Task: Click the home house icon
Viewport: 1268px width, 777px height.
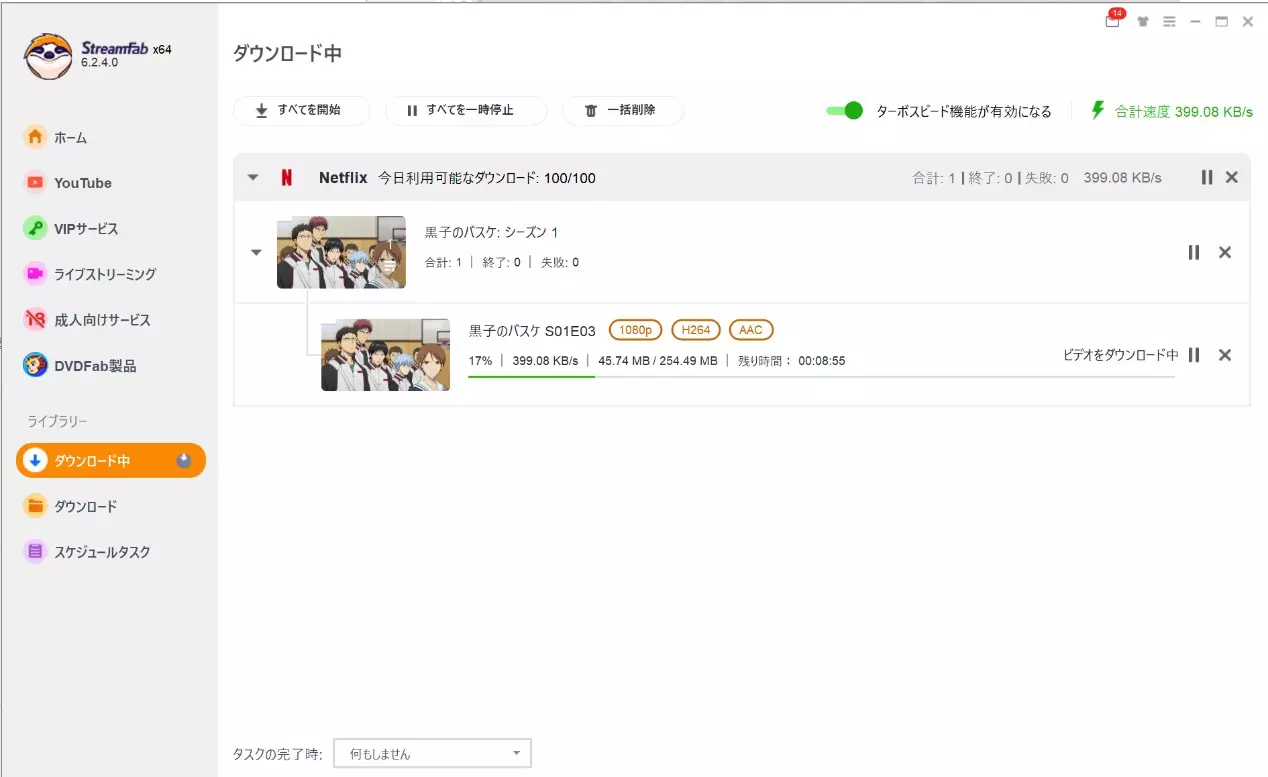Action: [x=35, y=137]
